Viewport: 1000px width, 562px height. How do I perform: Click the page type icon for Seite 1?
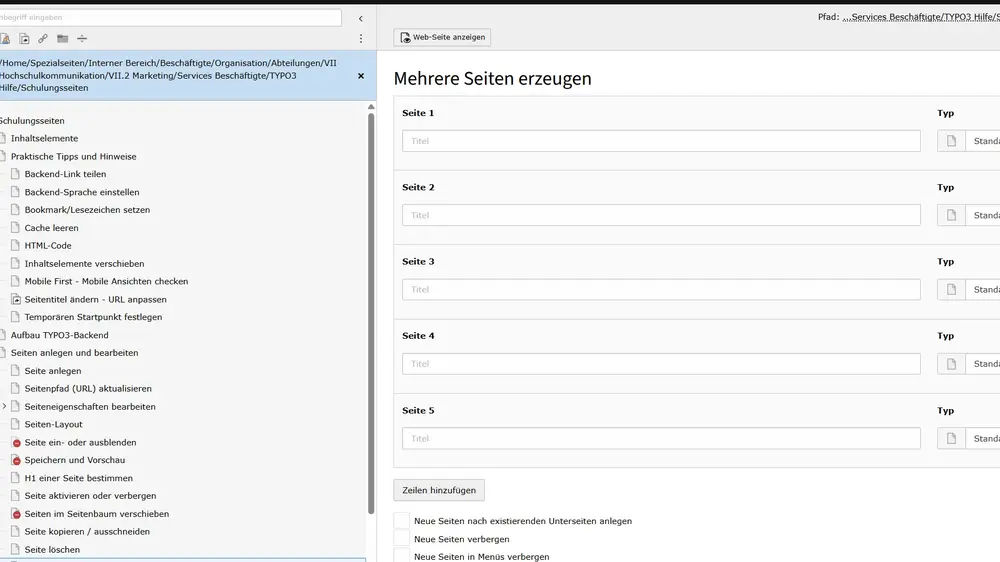pyautogui.click(x=951, y=141)
